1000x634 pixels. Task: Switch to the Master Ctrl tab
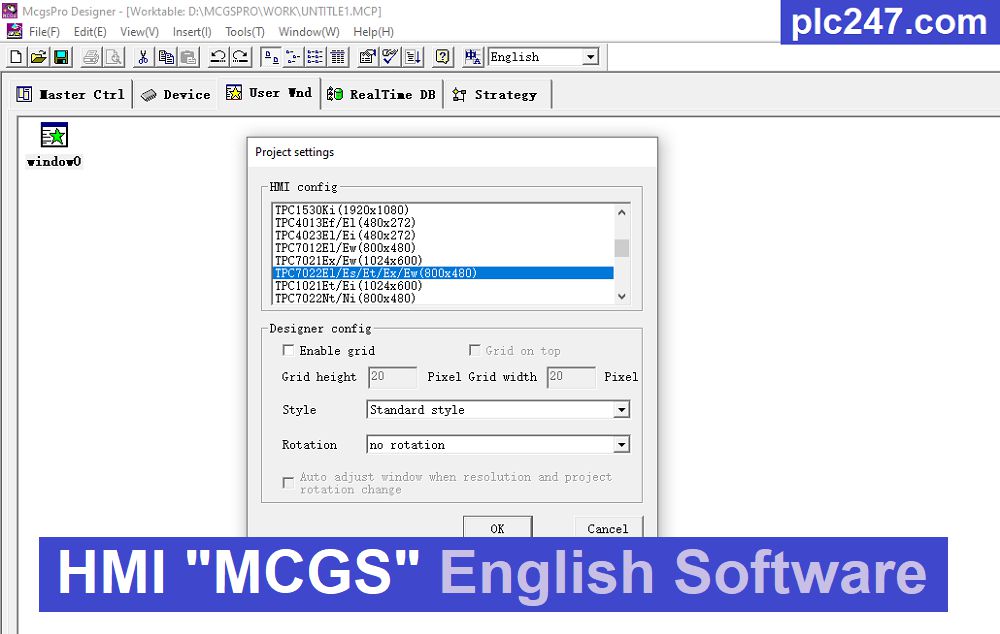pyautogui.click(x=71, y=94)
